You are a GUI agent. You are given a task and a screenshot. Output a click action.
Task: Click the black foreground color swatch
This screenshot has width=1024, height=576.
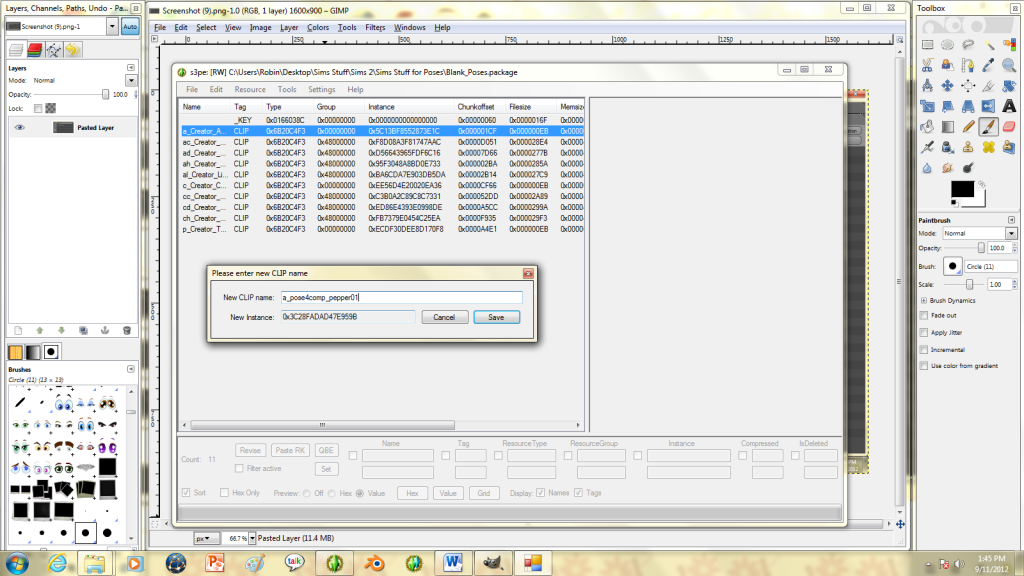962,189
